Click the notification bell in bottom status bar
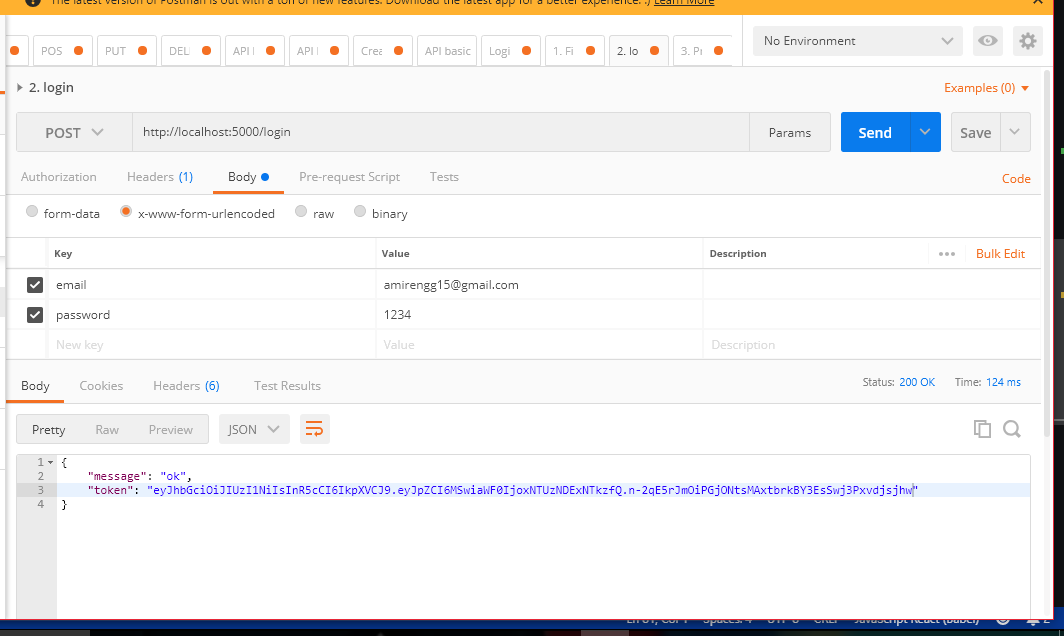Viewport: 1064px width, 636px height. 1034,618
